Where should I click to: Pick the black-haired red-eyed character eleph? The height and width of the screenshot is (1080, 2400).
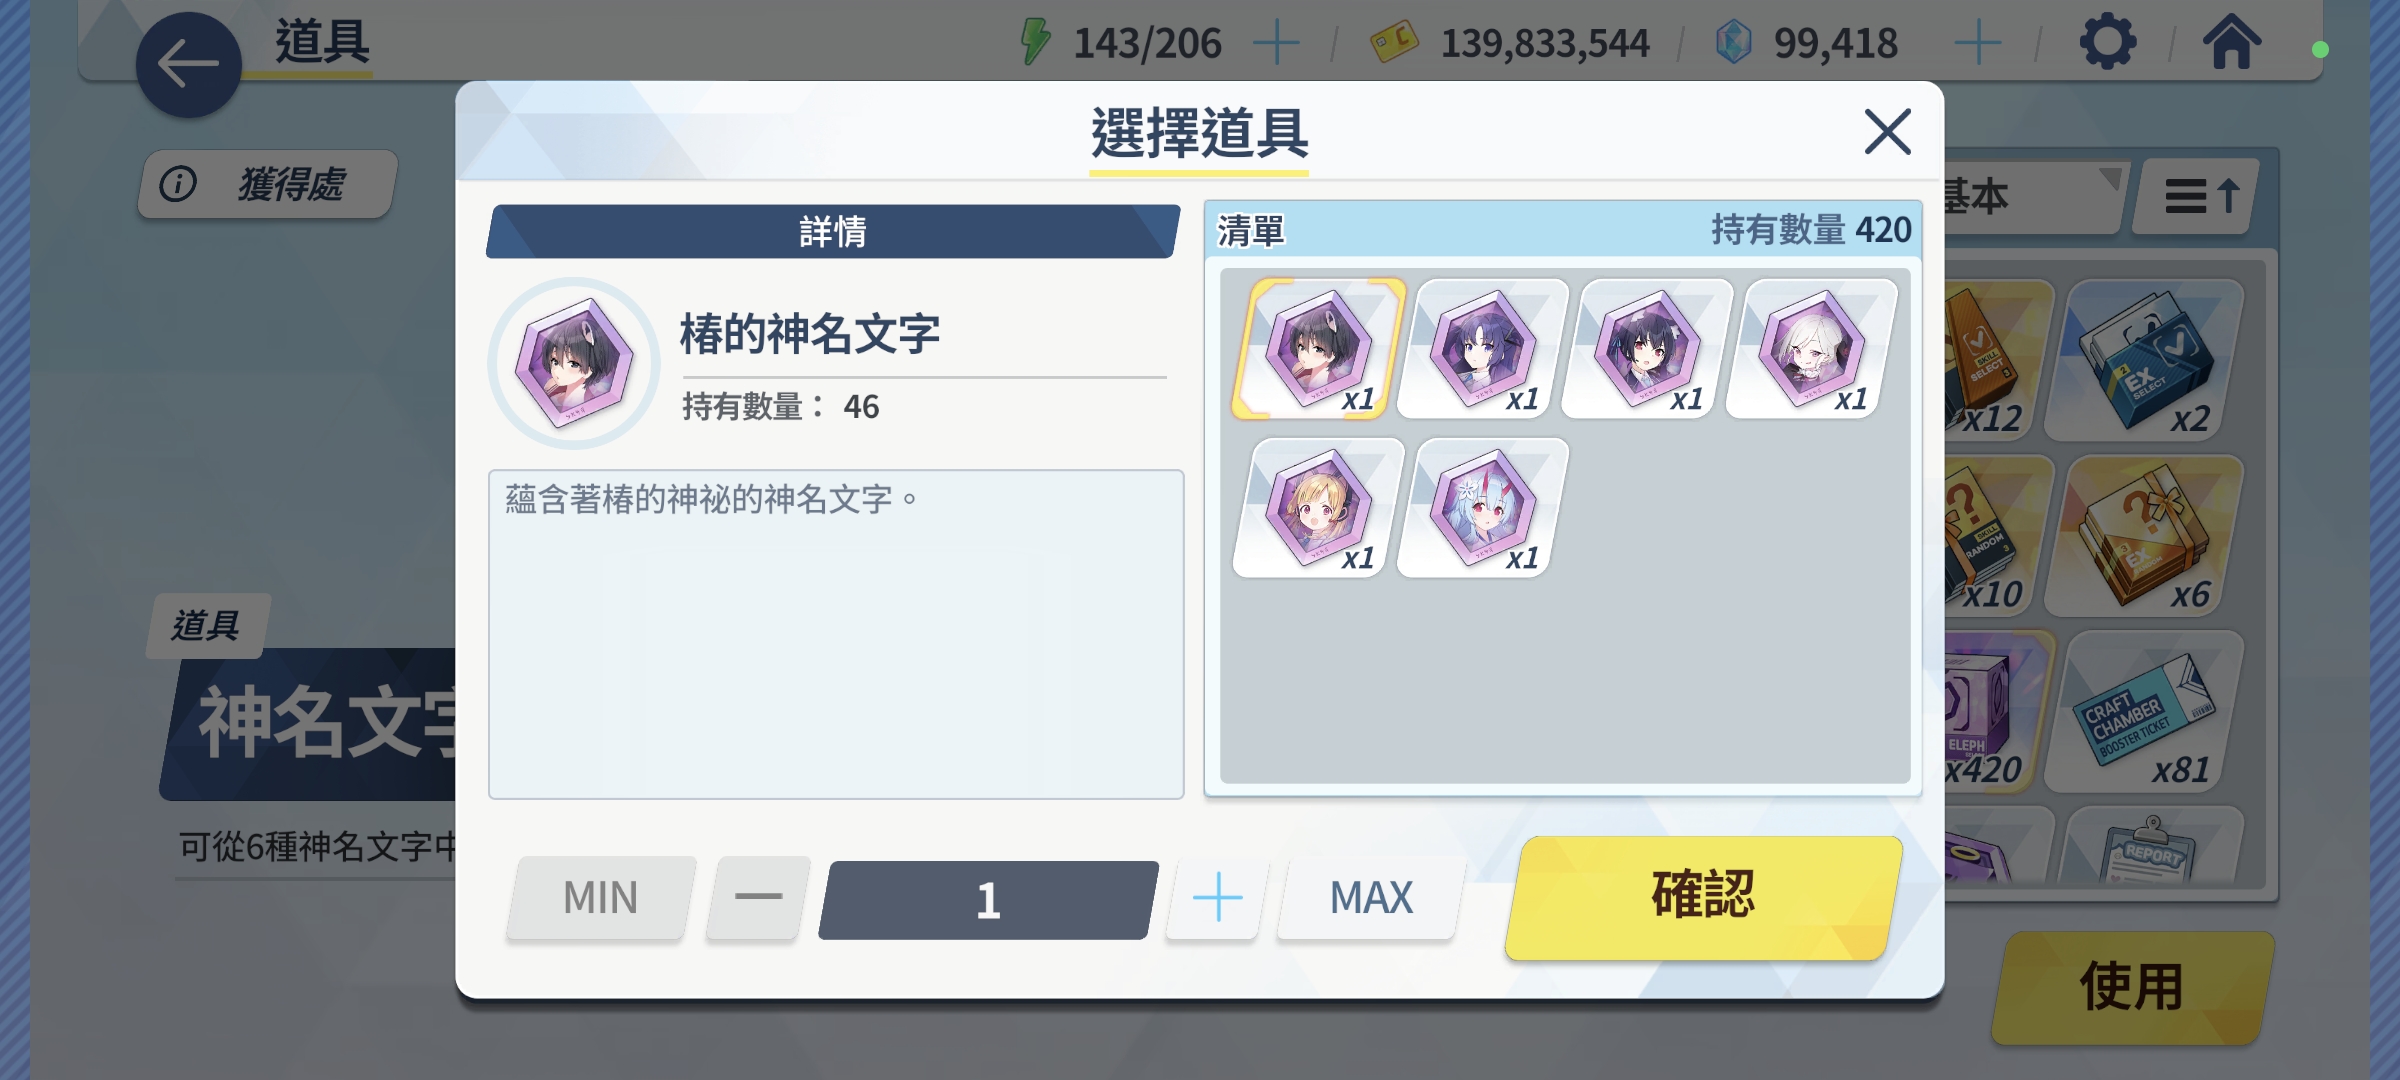1647,348
